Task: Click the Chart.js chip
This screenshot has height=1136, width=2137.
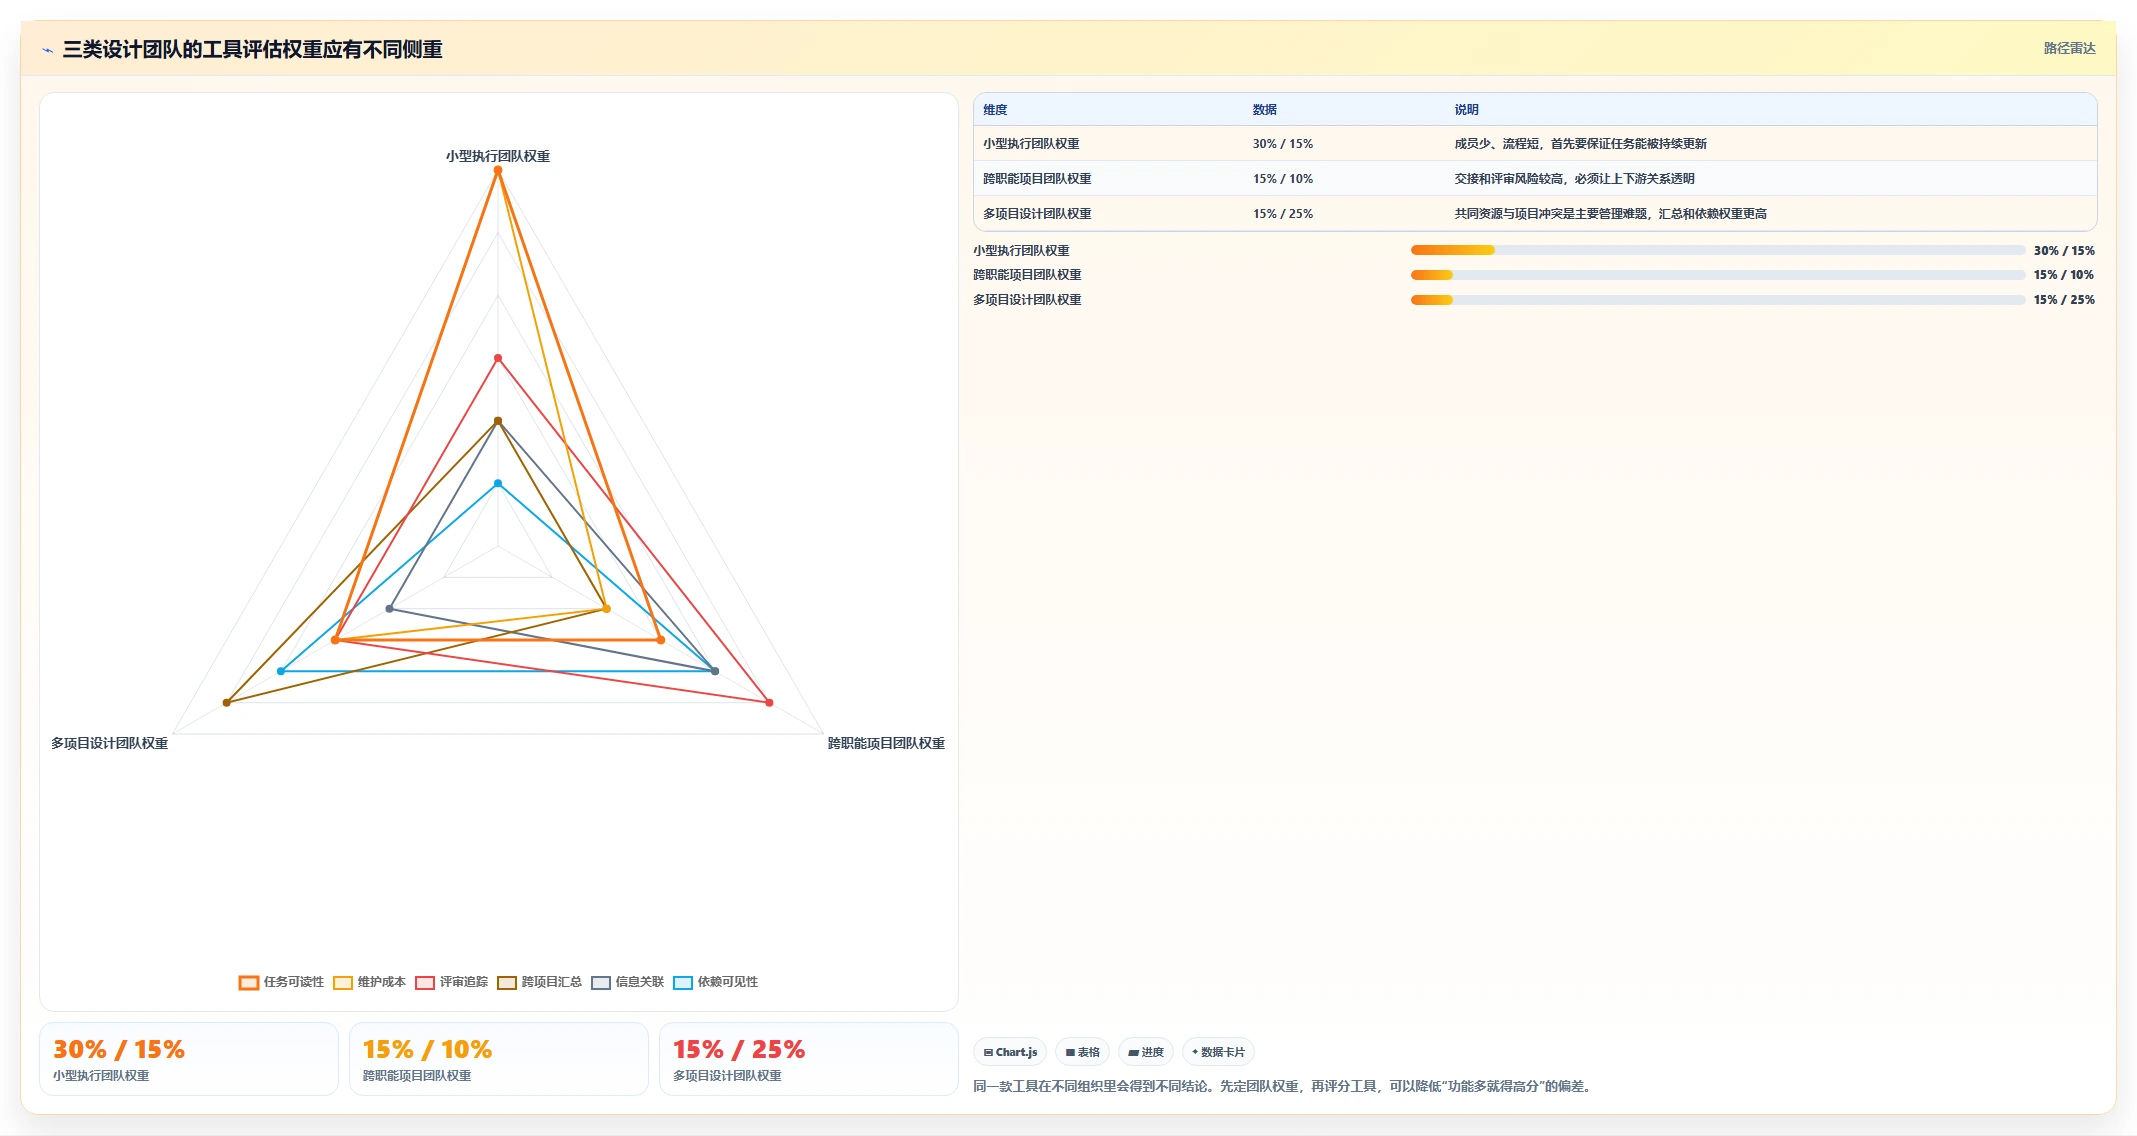Action: coord(1010,1052)
